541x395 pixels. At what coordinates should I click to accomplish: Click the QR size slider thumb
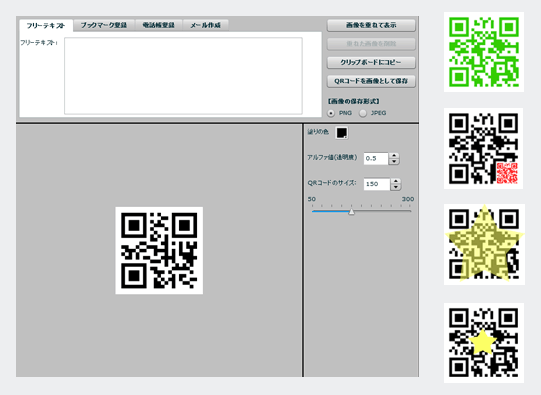(351, 211)
